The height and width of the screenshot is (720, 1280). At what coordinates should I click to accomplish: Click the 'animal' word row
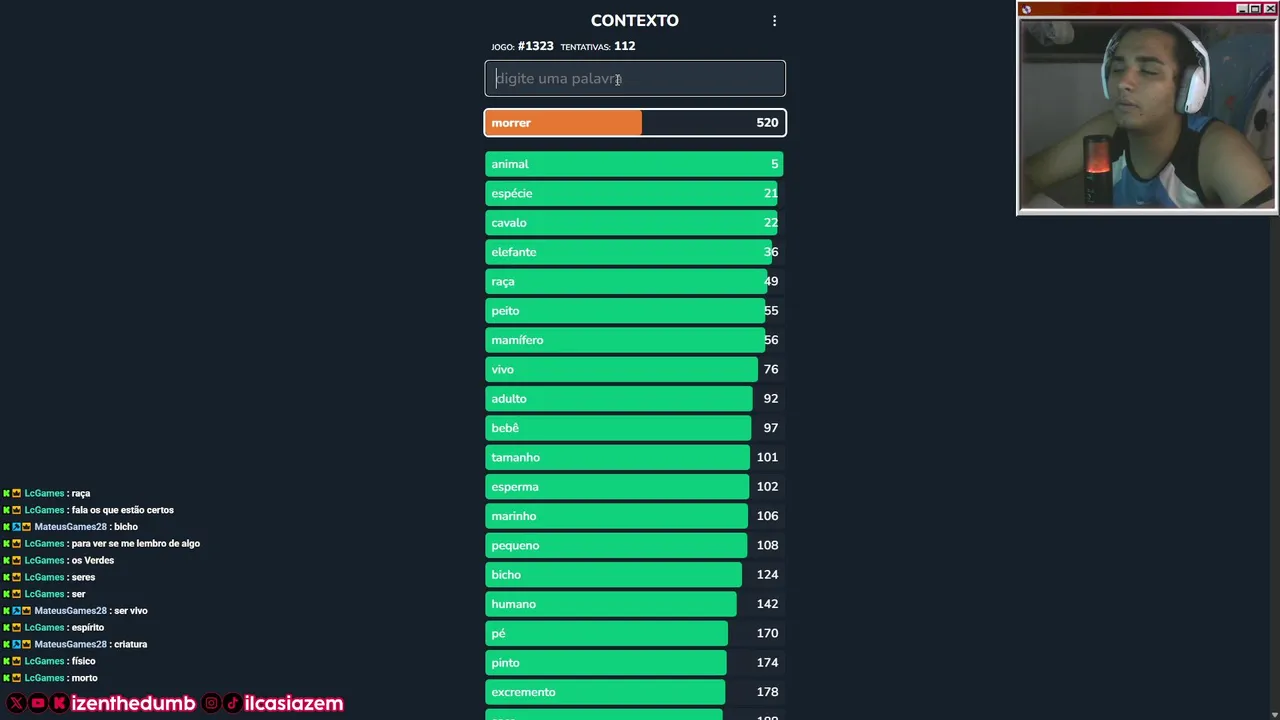pos(635,164)
